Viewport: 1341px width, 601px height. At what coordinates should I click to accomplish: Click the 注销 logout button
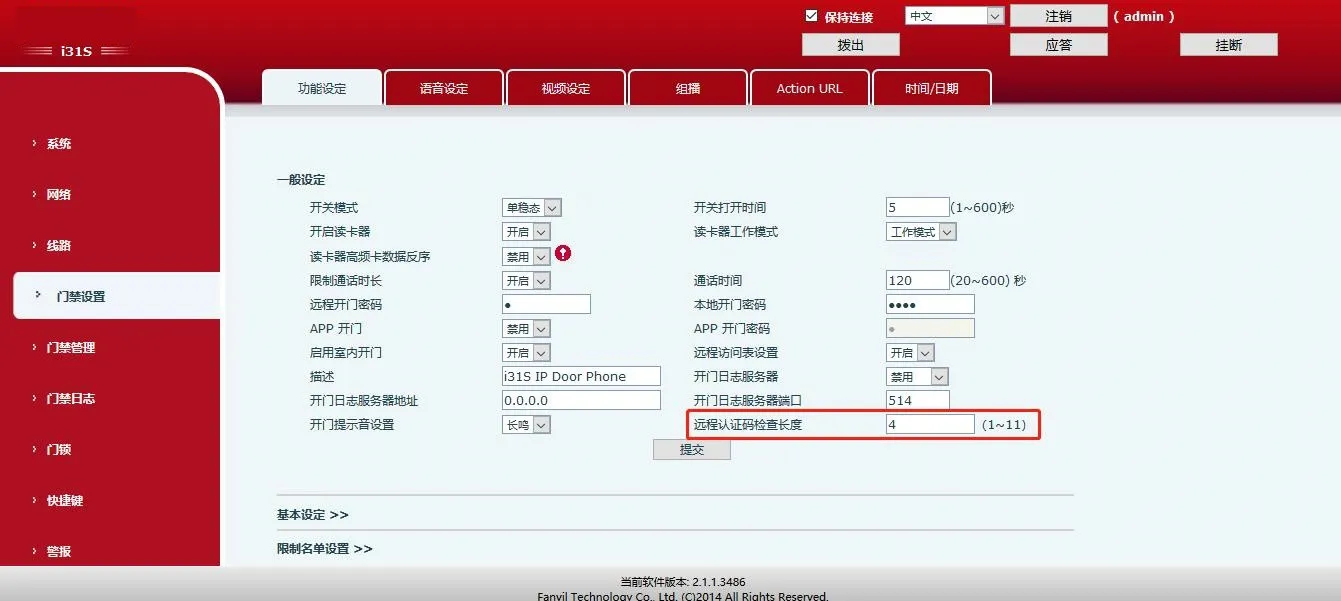pyautogui.click(x=1057, y=15)
